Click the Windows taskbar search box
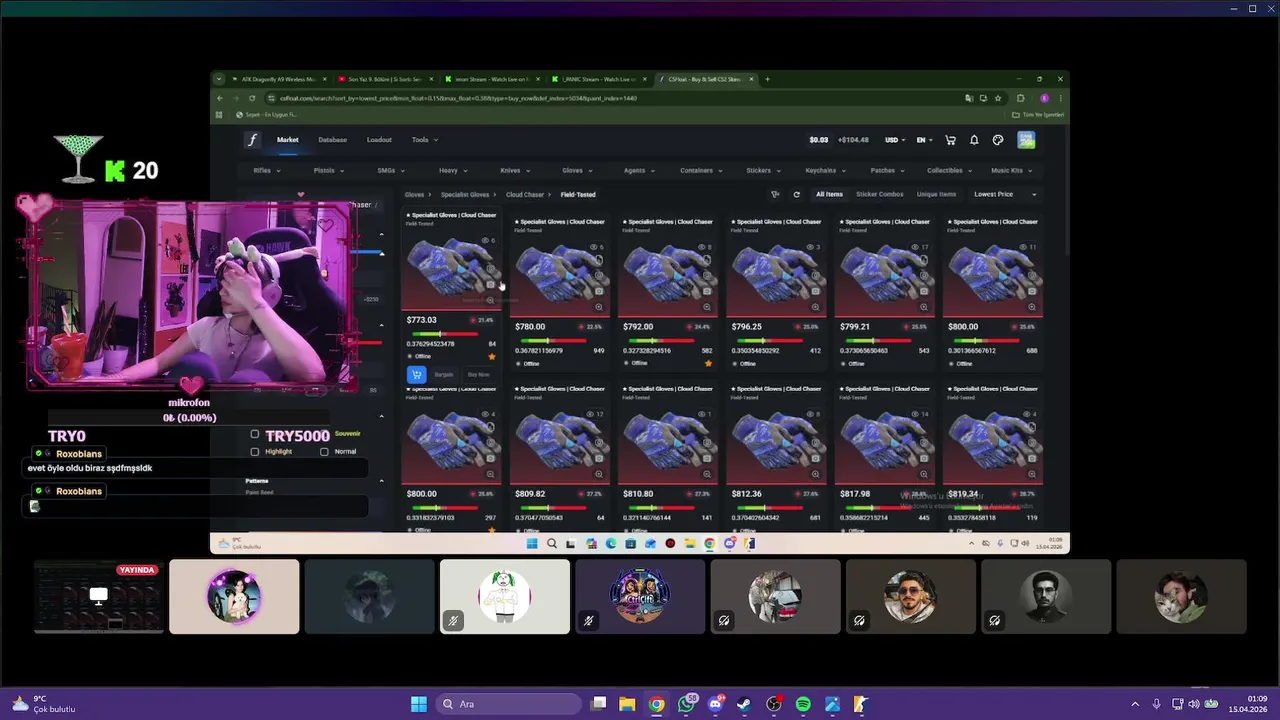This screenshot has height=720, width=1280. [509, 704]
